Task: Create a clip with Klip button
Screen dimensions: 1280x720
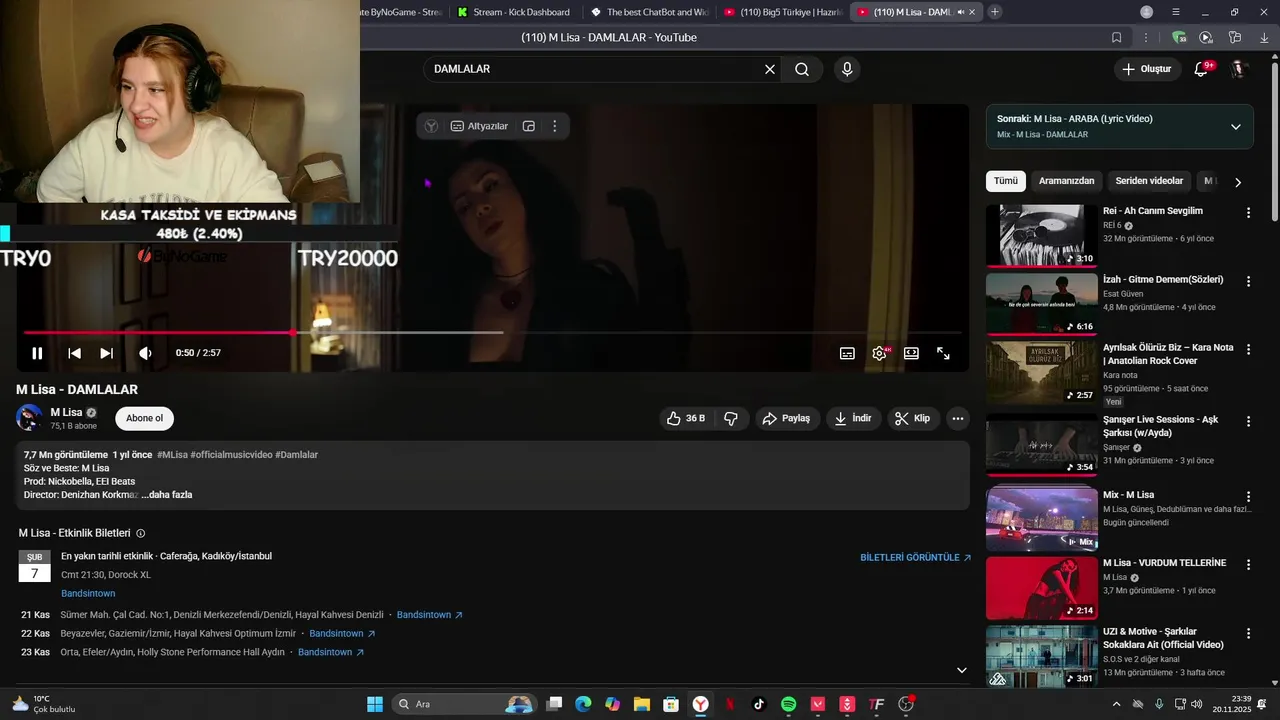Action: point(912,418)
